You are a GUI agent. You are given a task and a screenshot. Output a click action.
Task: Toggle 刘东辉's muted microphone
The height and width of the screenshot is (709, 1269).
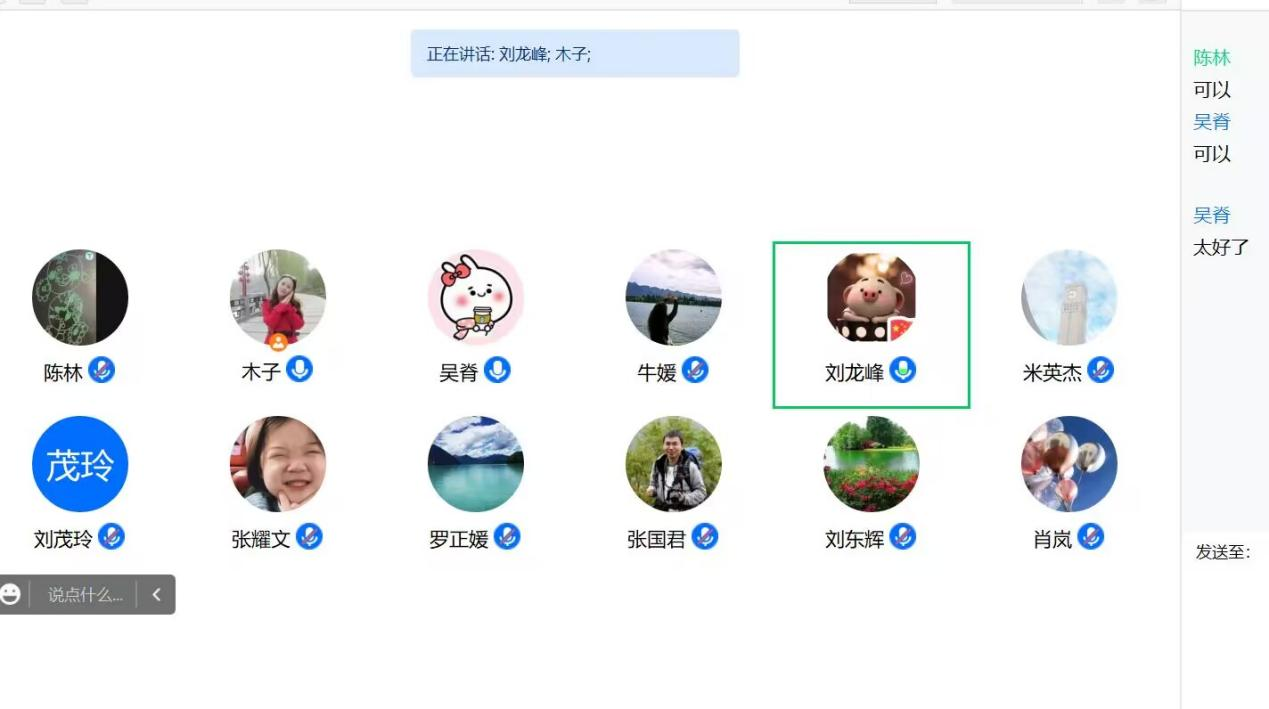click(903, 537)
